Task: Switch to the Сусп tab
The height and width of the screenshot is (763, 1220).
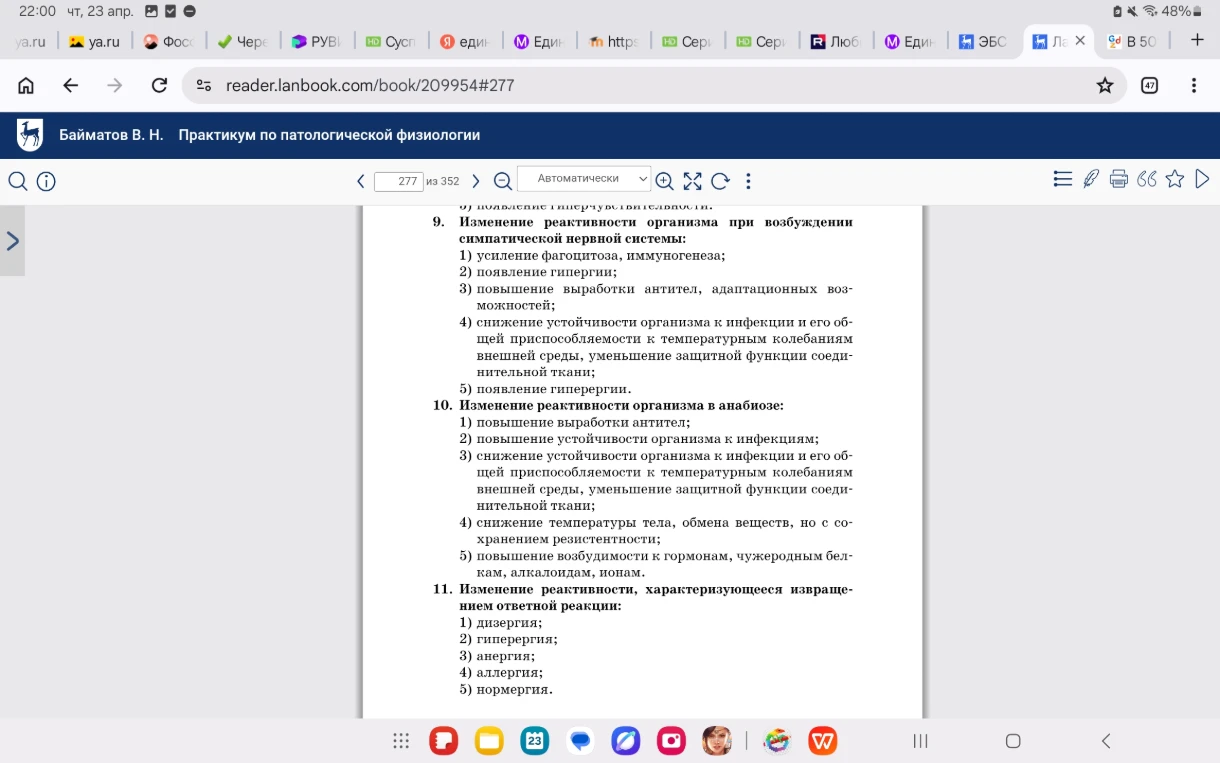Action: coord(391,41)
